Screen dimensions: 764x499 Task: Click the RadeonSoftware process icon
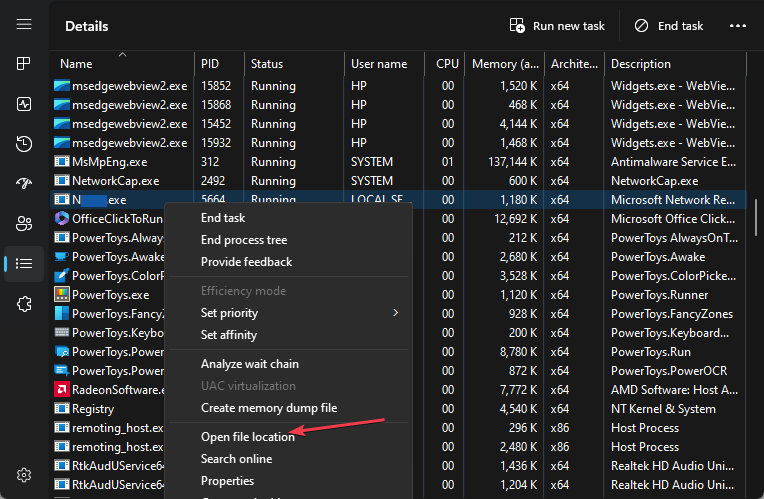[61, 390]
